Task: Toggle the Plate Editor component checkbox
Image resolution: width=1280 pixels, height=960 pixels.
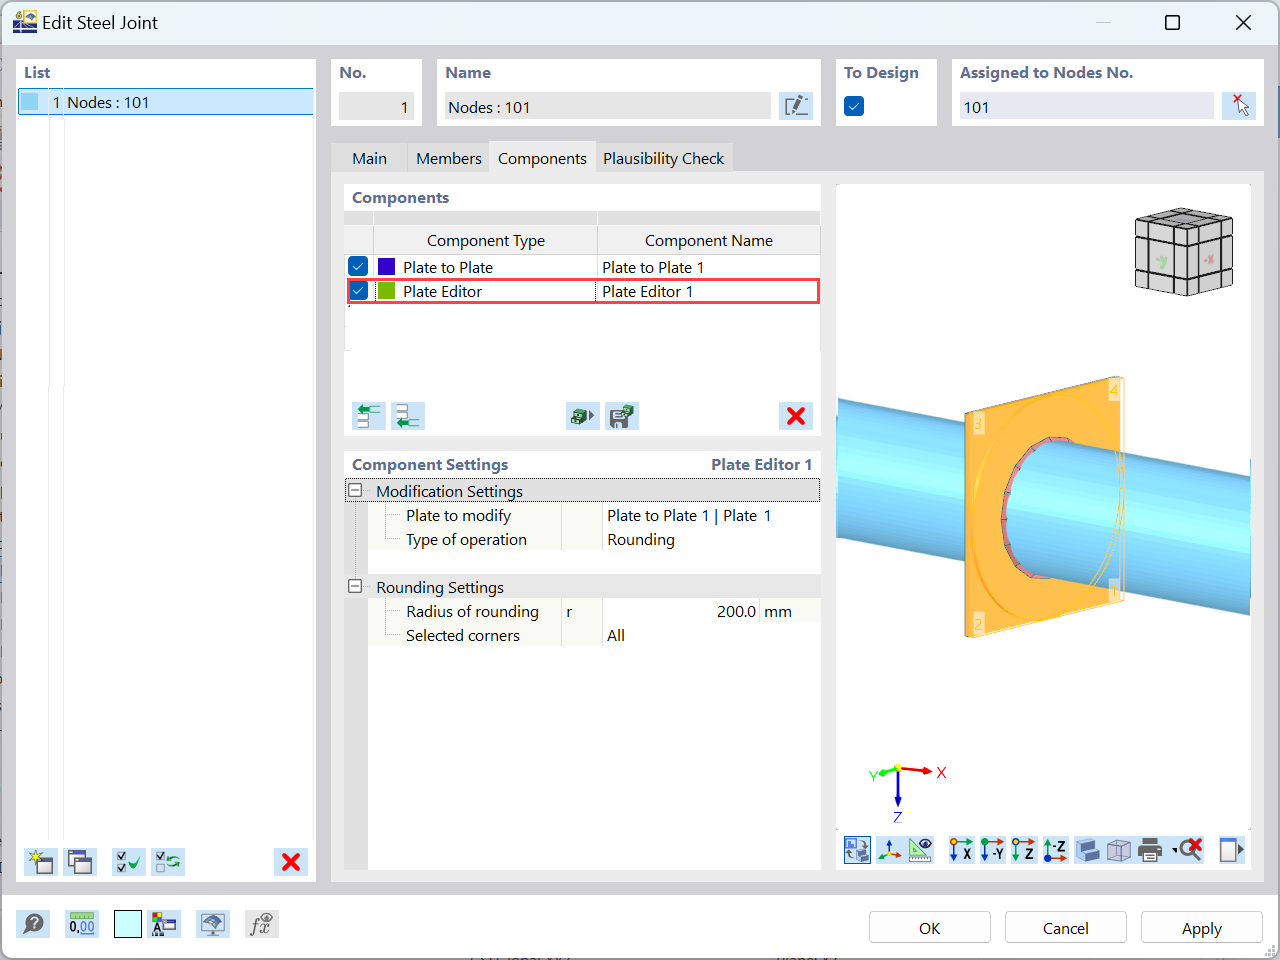Action: pyautogui.click(x=358, y=290)
